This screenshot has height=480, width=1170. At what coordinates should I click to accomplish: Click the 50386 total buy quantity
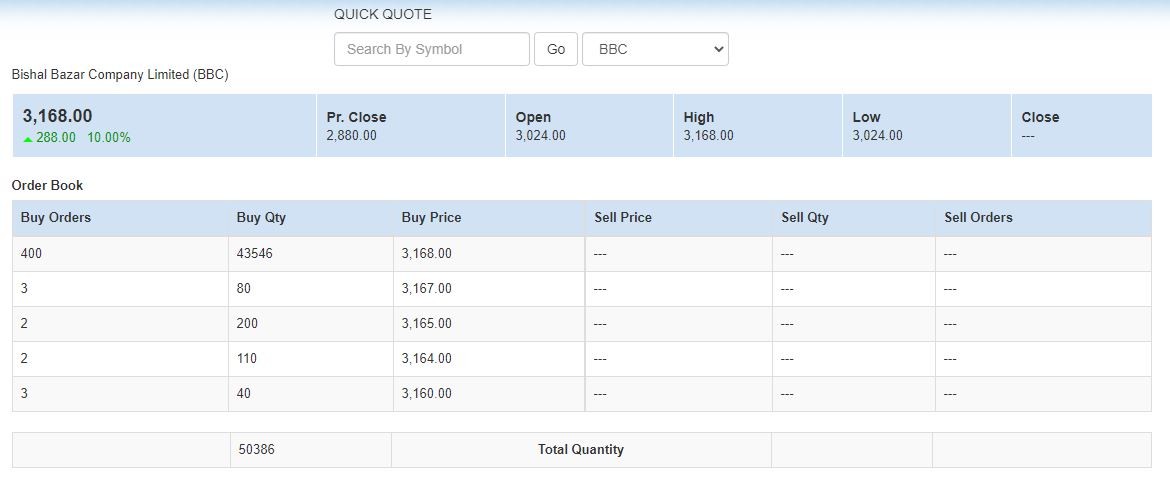(x=257, y=450)
